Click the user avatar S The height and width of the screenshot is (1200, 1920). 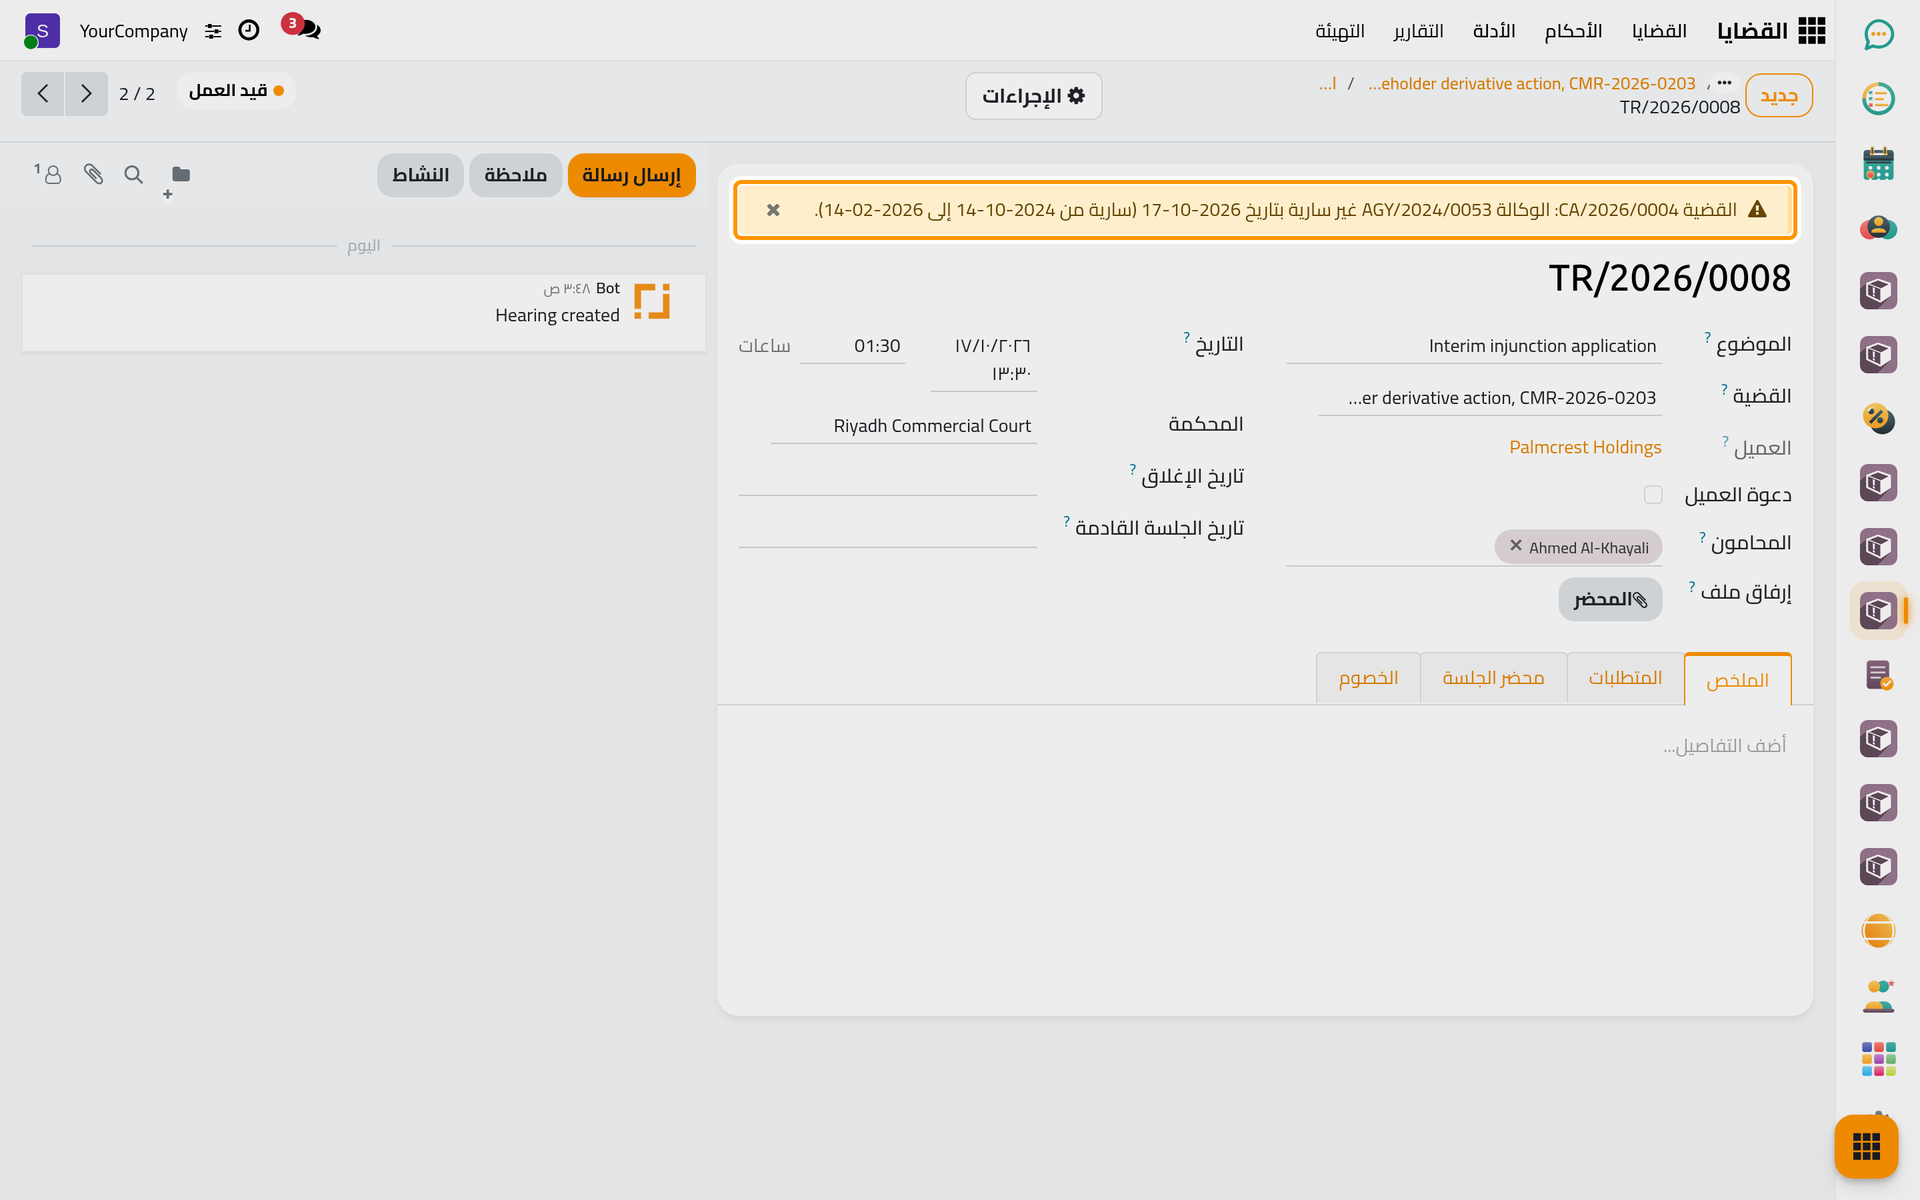click(42, 31)
